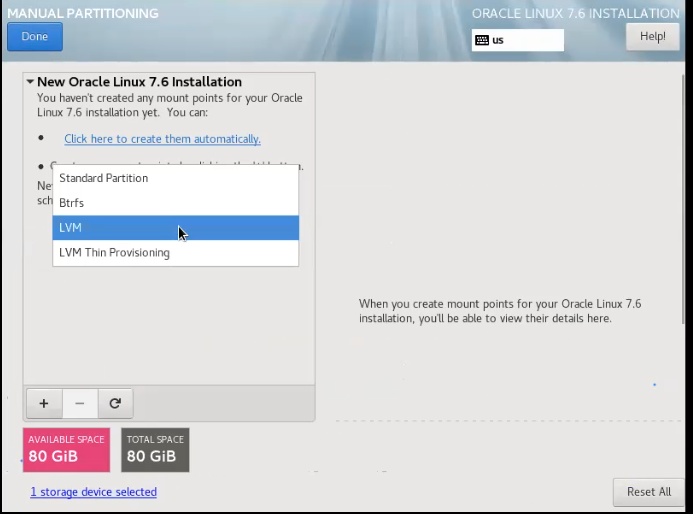Image resolution: width=693 pixels, height=514 pixels.
Task: Click the Done button
Action: point(35,37)
